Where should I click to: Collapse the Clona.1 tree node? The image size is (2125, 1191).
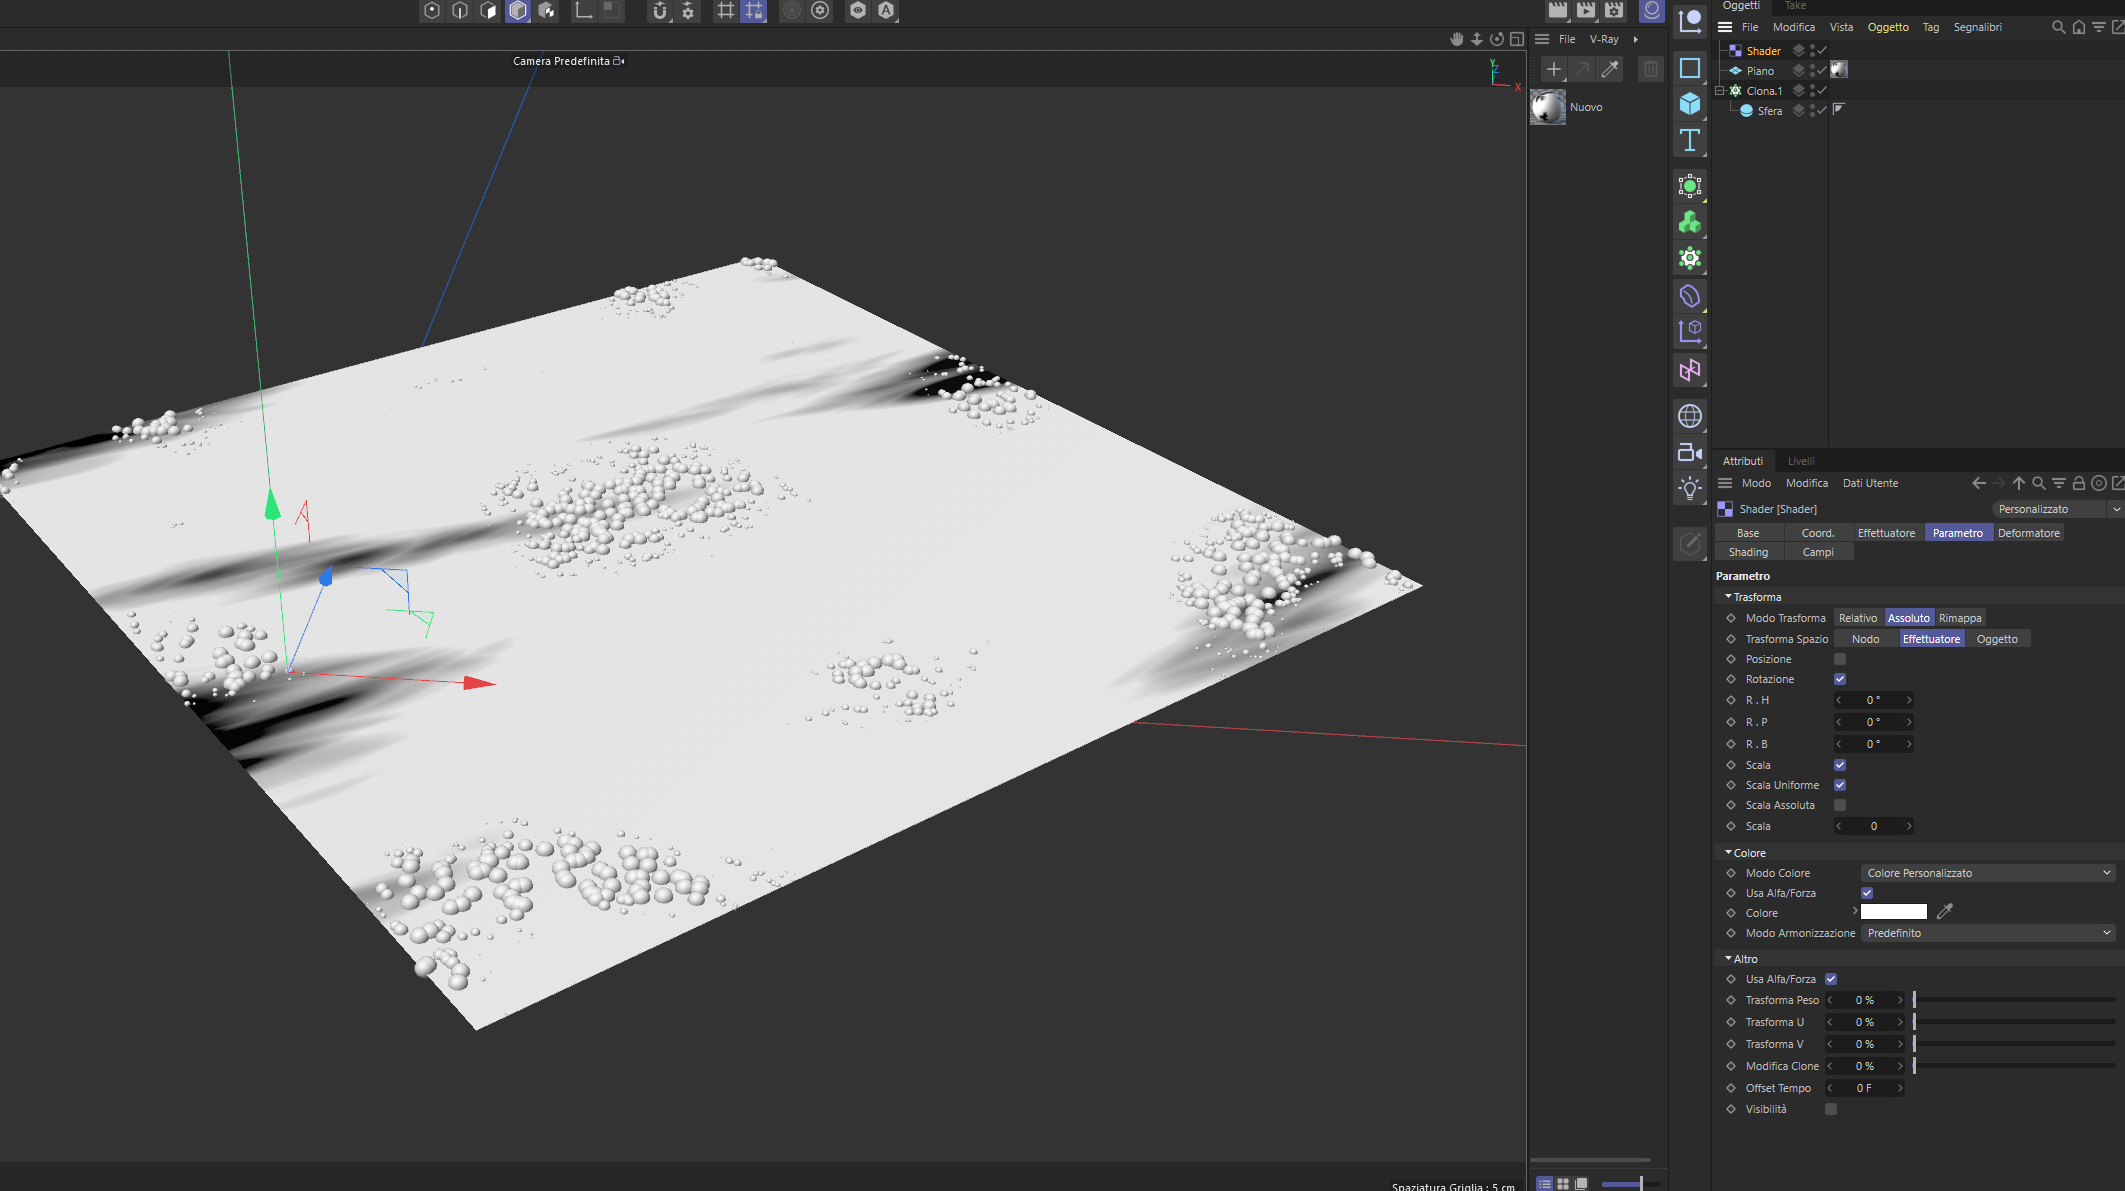[1719, 90]
